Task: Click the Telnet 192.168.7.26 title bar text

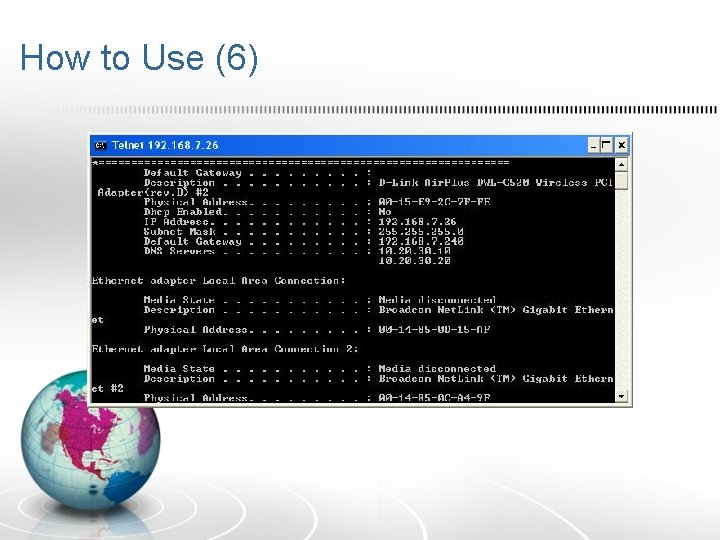Action: click(x=165, y=146)
